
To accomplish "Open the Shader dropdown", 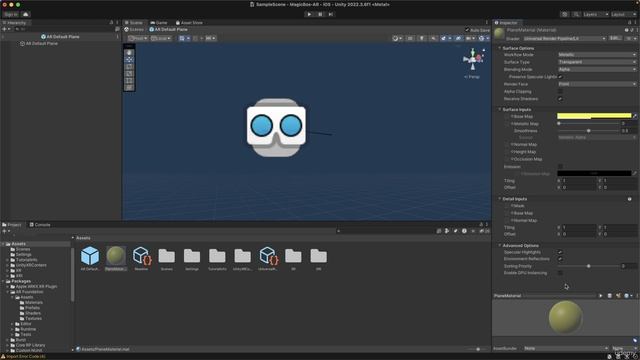I will pyautogui.click(x=564, y=38).
